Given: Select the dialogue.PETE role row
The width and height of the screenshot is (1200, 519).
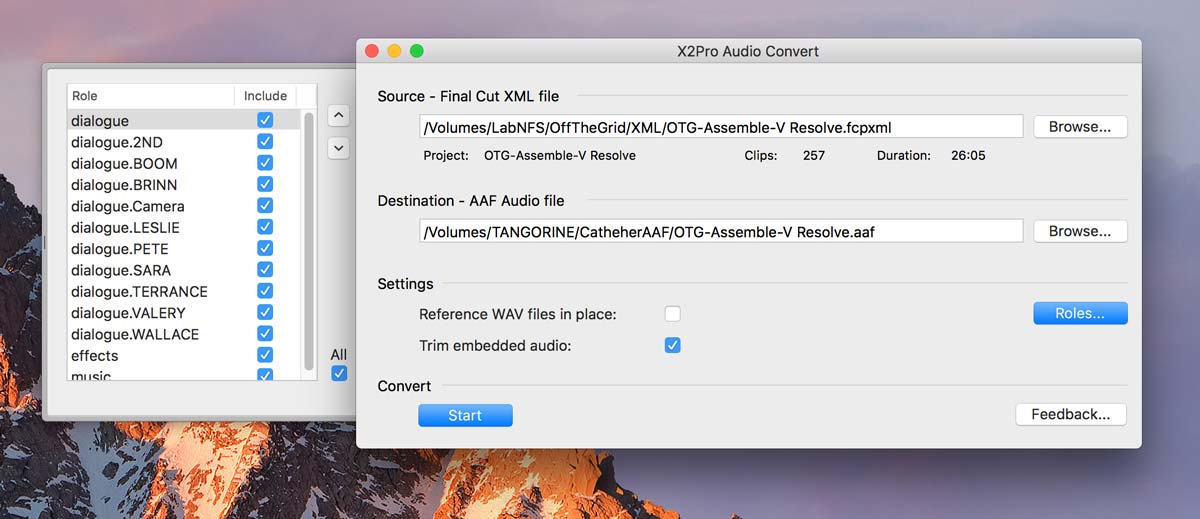Looking at the screenshot, I should [x=183, y=248].
